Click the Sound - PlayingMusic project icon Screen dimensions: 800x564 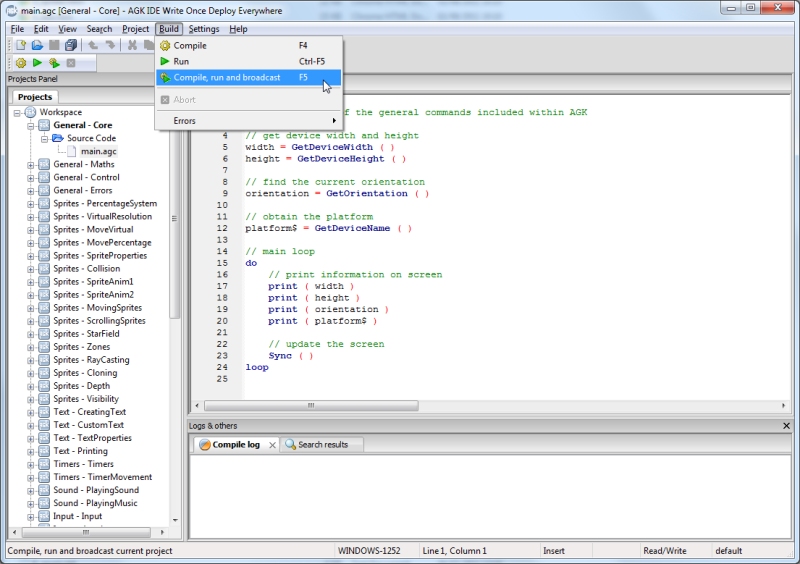coord(44,503)
